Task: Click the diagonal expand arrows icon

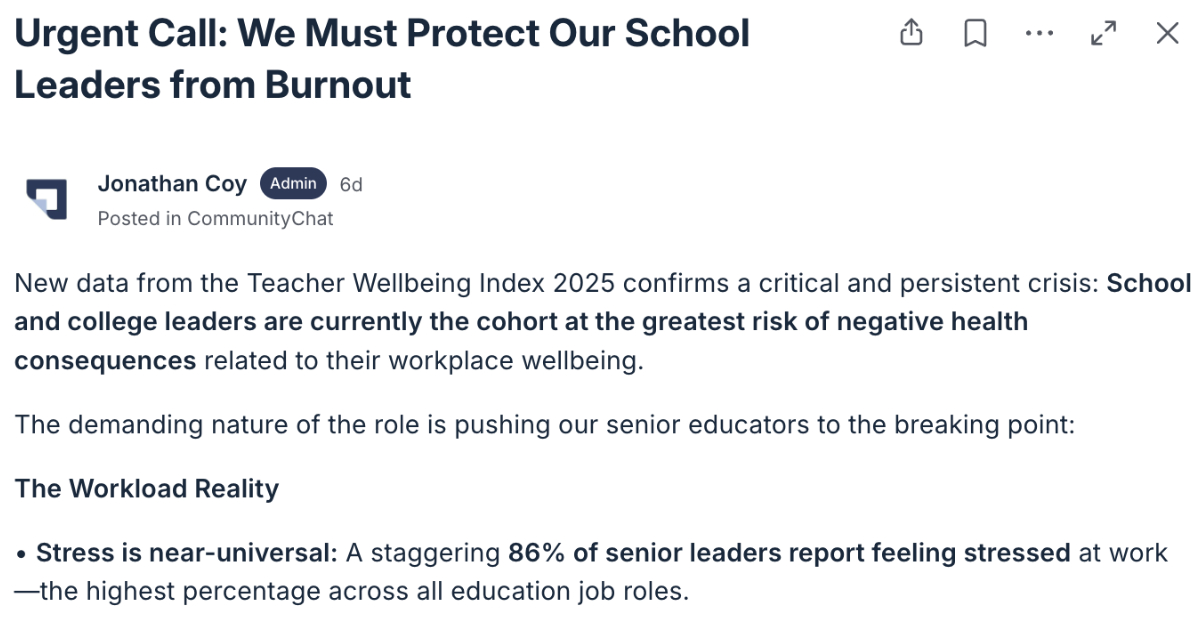Action: point(1103,33)
